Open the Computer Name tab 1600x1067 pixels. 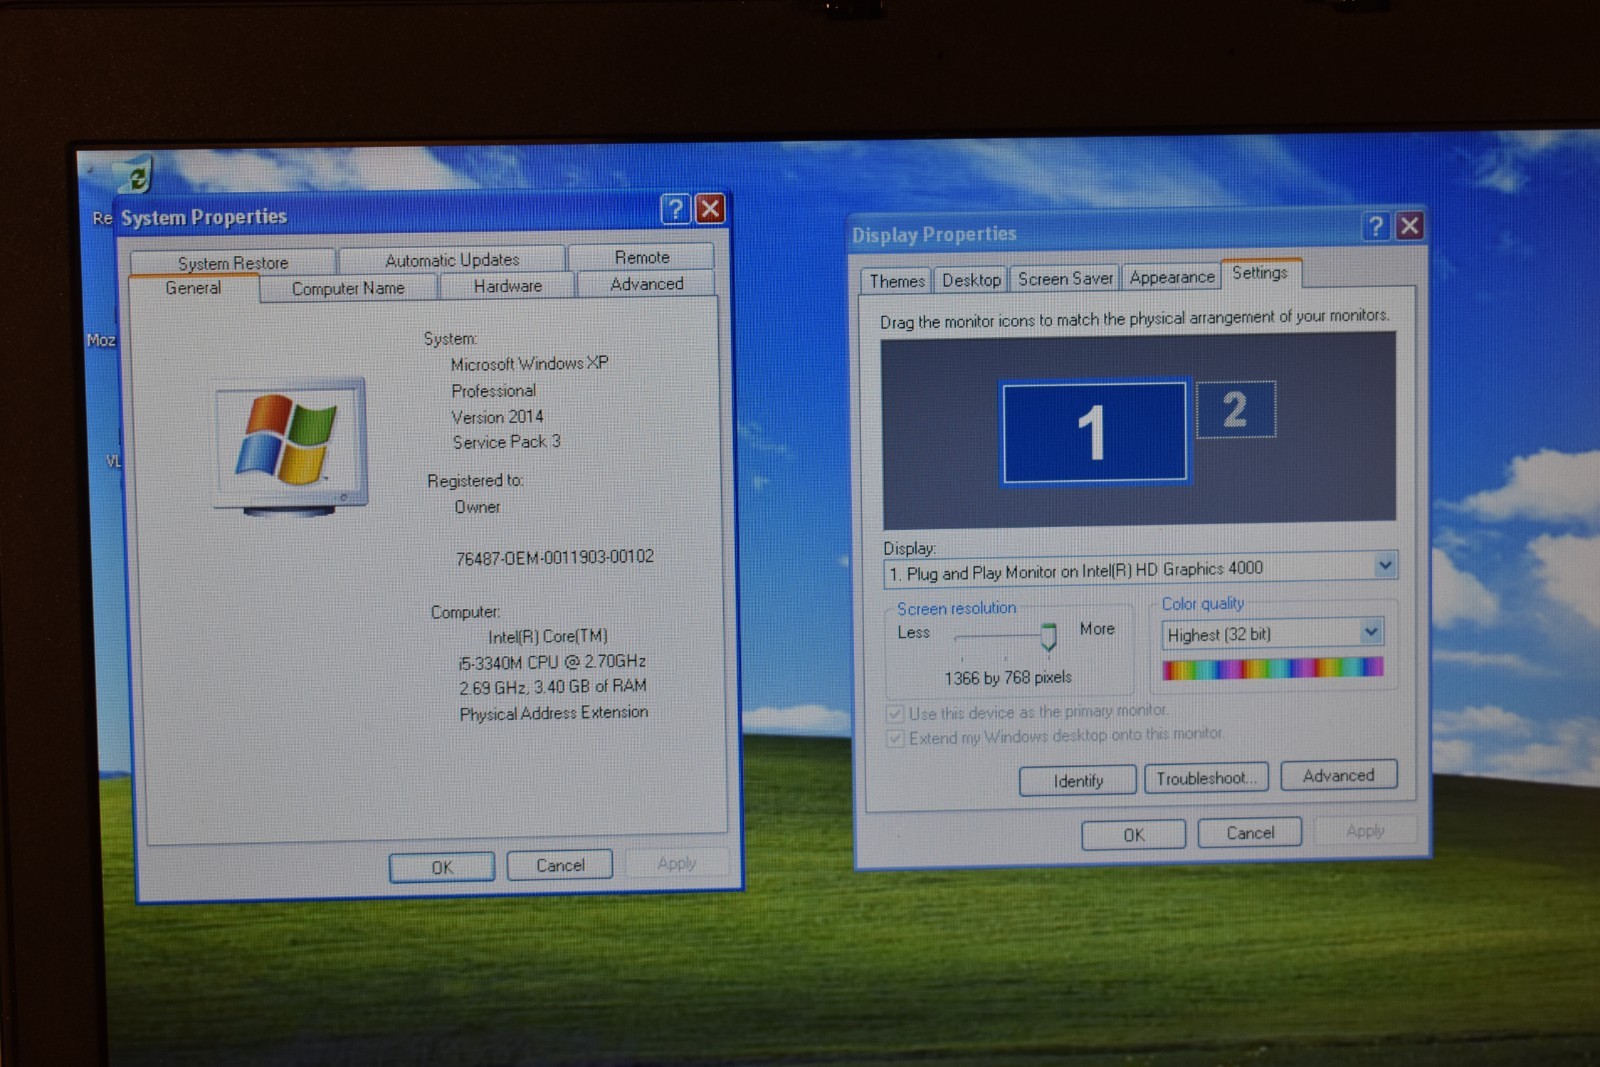coord(348,288)
